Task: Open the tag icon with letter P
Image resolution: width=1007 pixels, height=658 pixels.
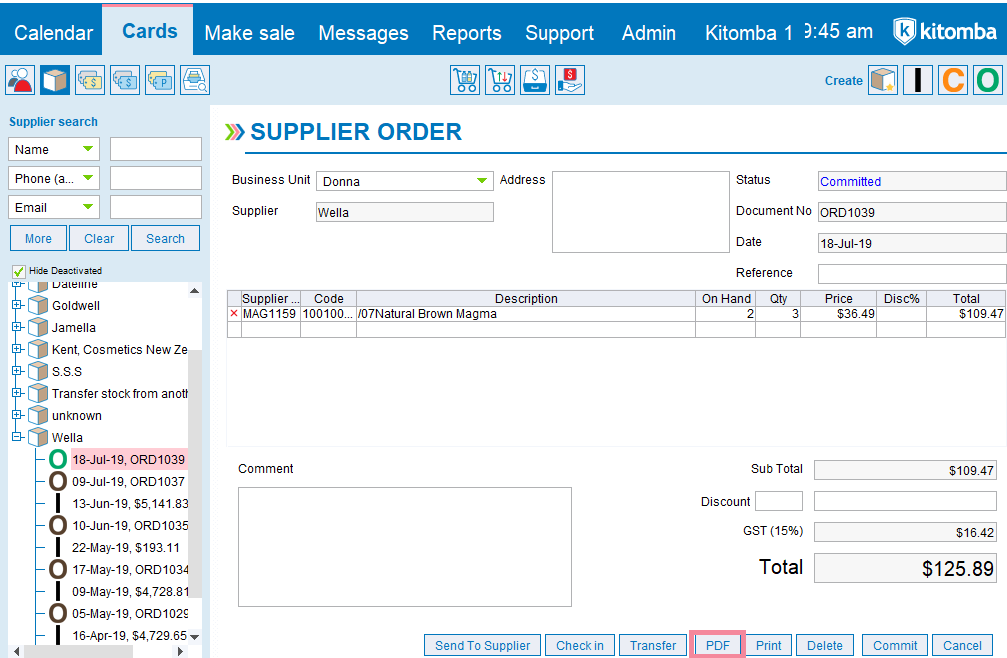Action: (x=160, y=80)
